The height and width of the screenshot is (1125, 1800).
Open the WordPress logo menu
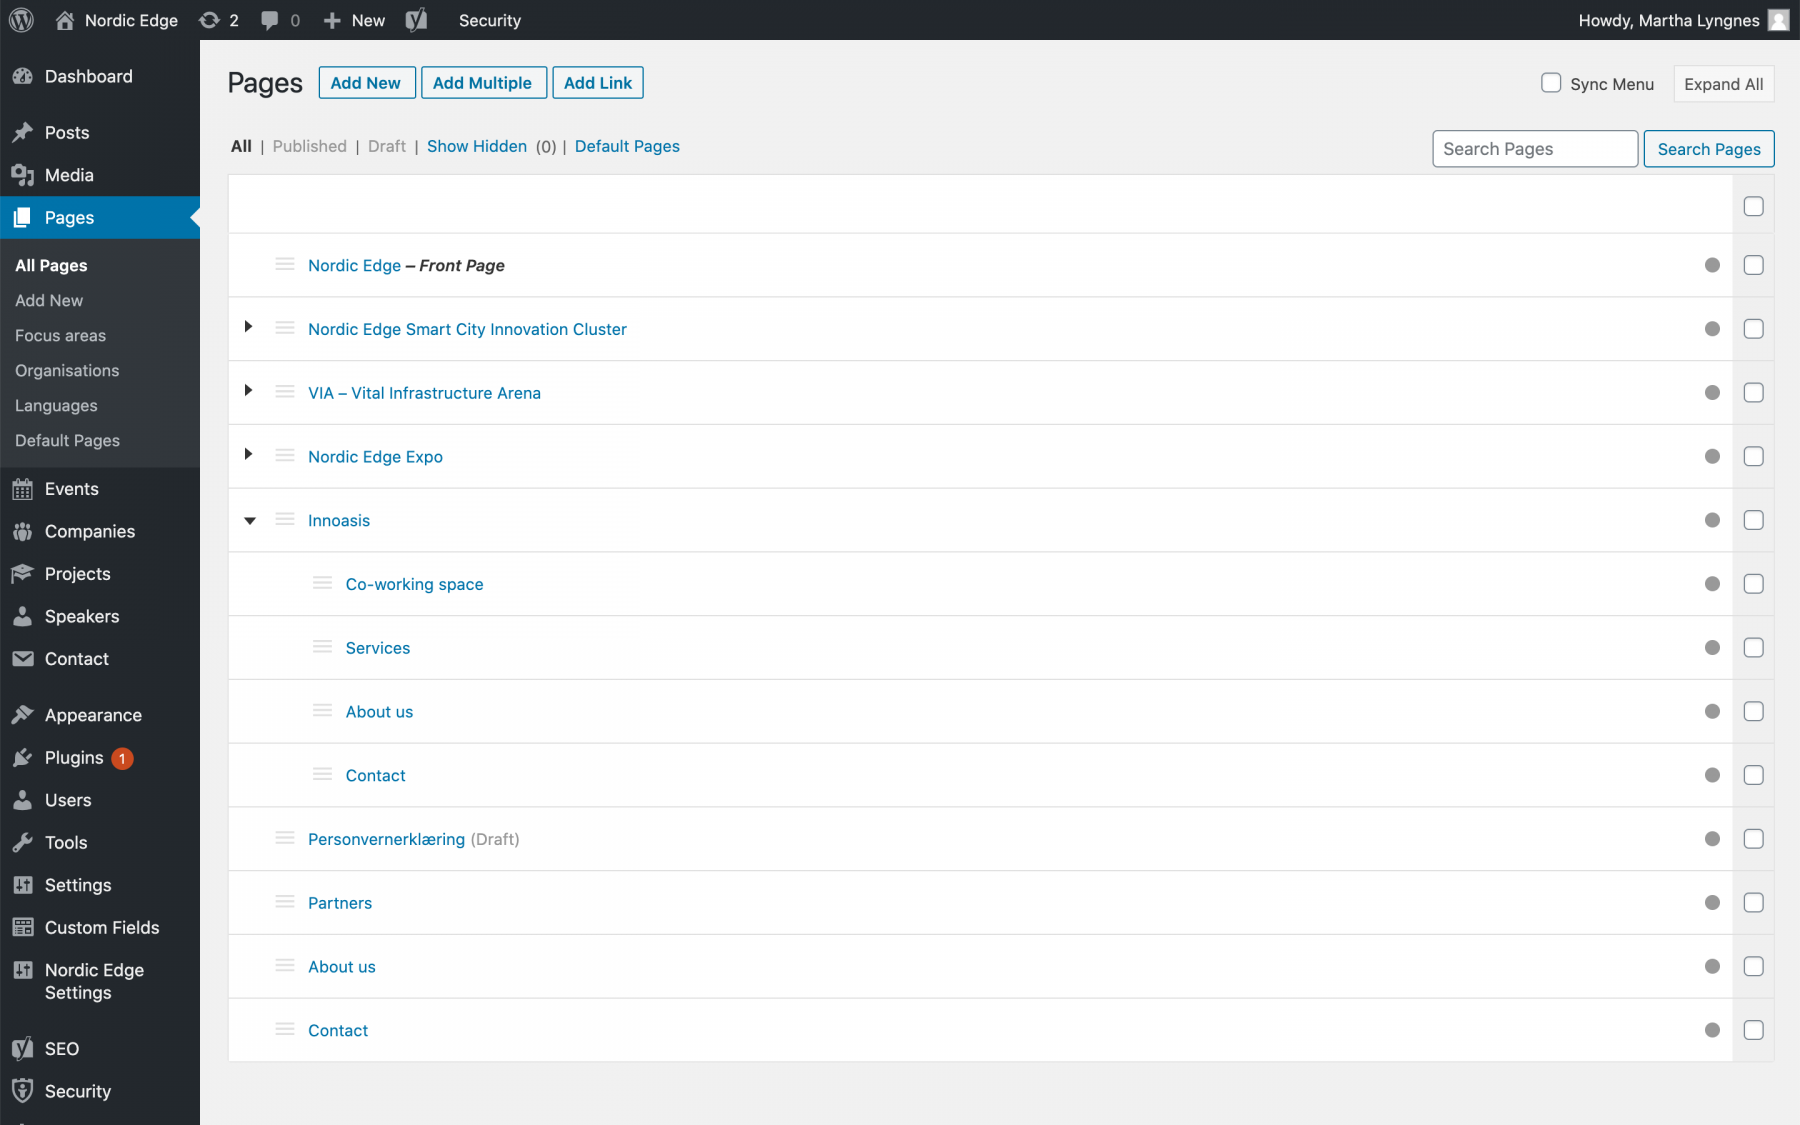pyautogui.click(x=21, y=20)
